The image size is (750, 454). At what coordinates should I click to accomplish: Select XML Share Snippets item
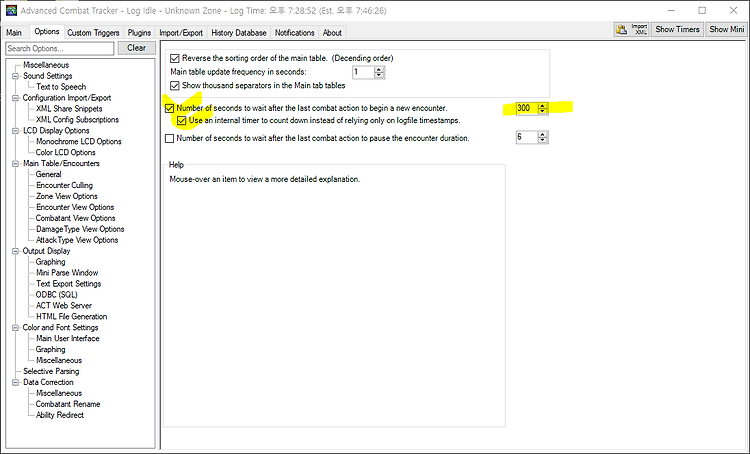coord(69,109)
